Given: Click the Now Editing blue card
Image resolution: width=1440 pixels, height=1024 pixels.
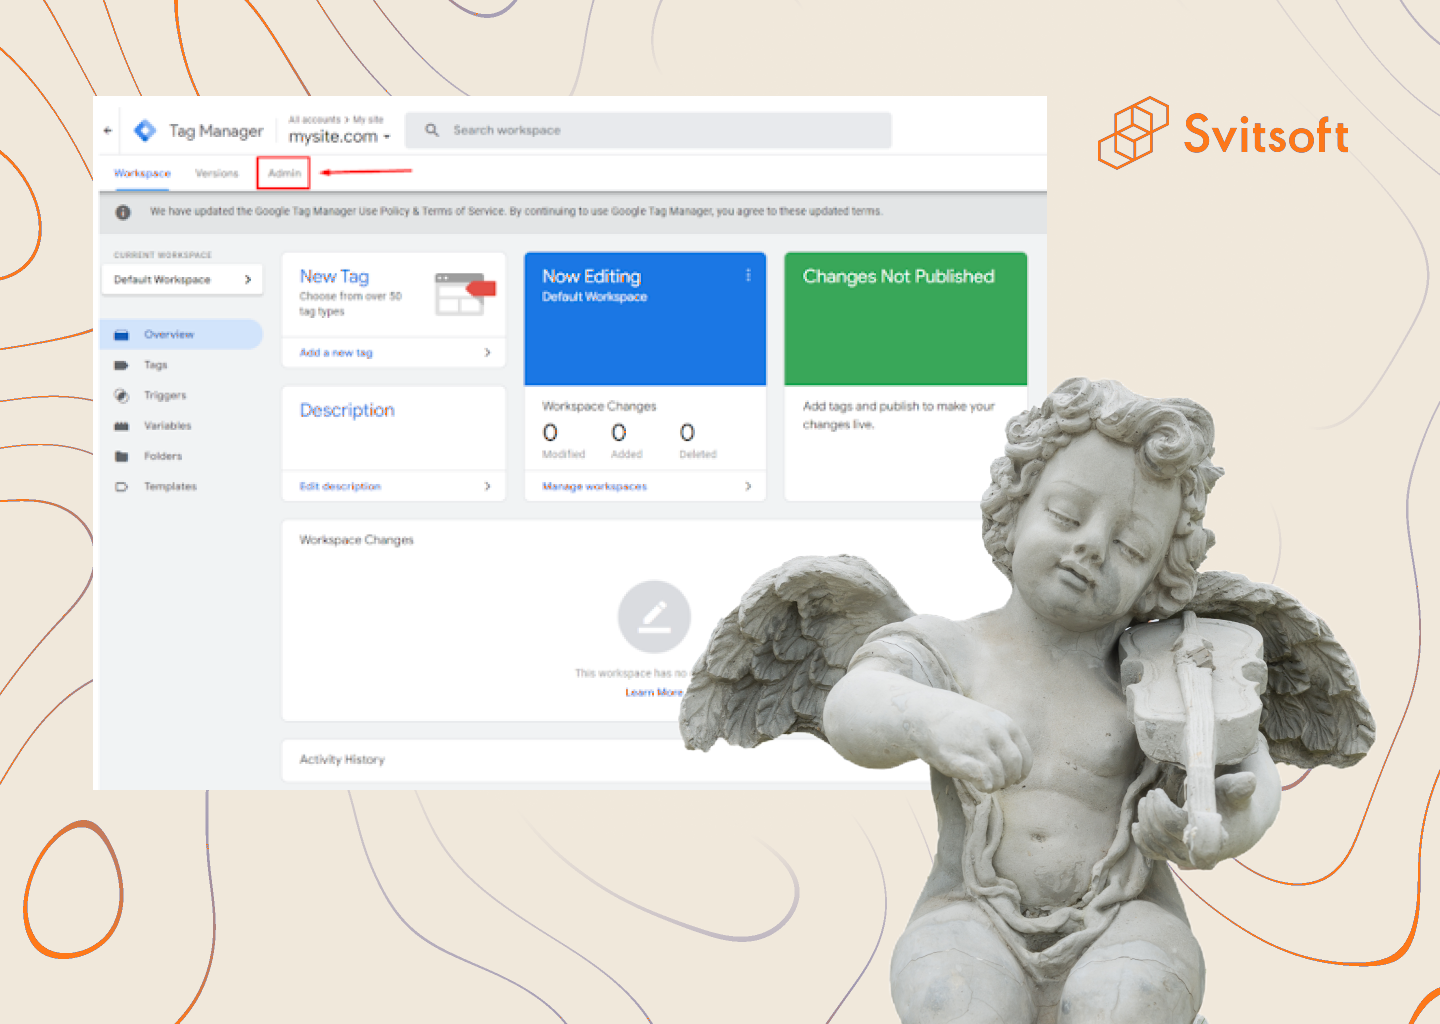Looking at the screenshot, I should pos(645,318).
